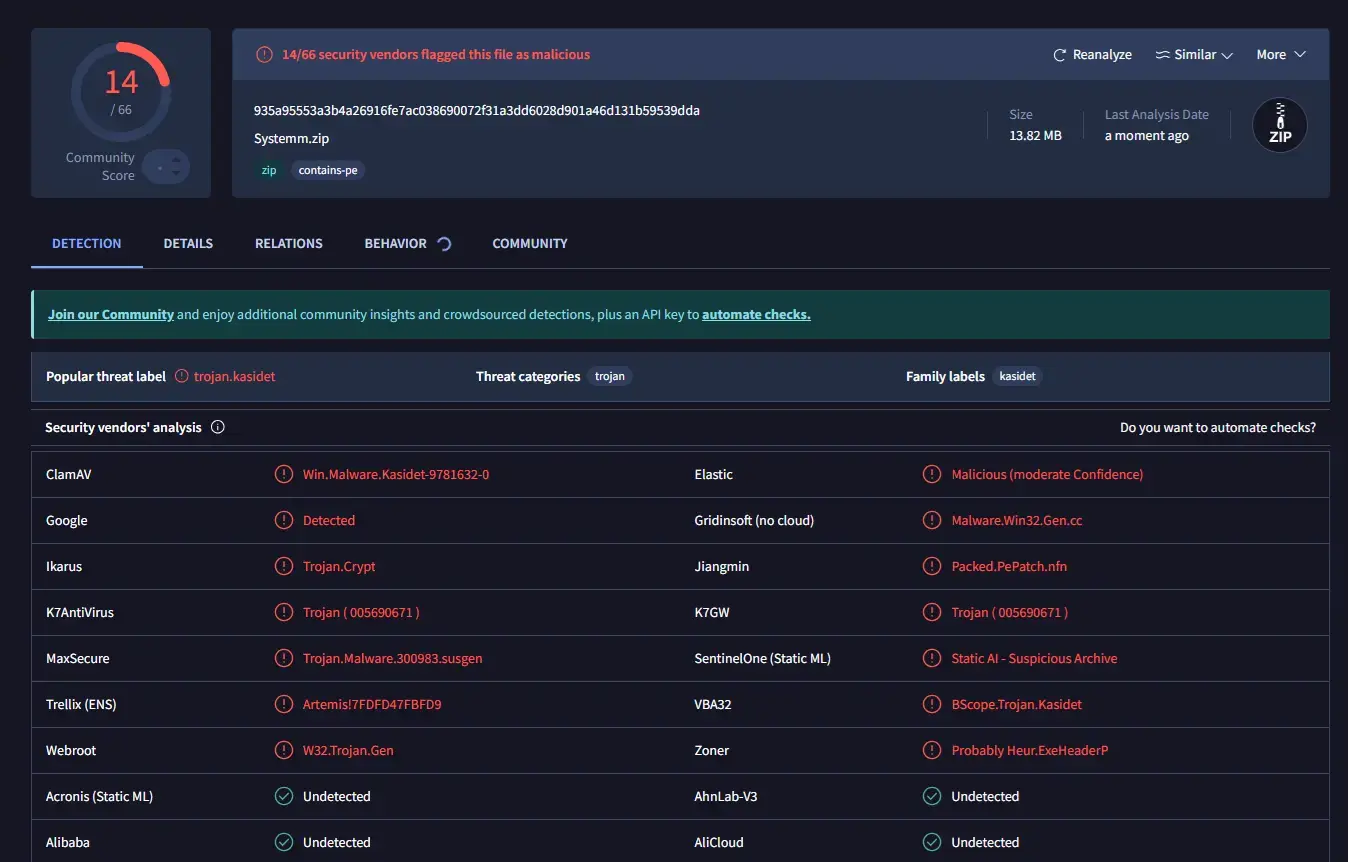Open the Relations tab
Image resolution: width=1348 pixels, height=862 pixels.
tap(289, 243)
